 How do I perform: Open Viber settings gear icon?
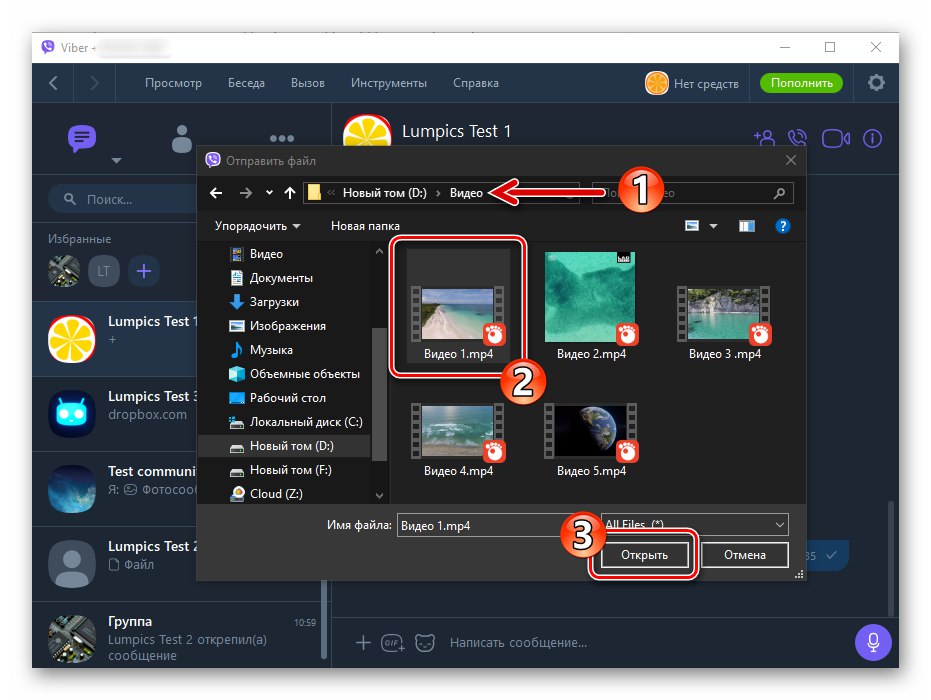pyautogui.click(x=876, y=83)
